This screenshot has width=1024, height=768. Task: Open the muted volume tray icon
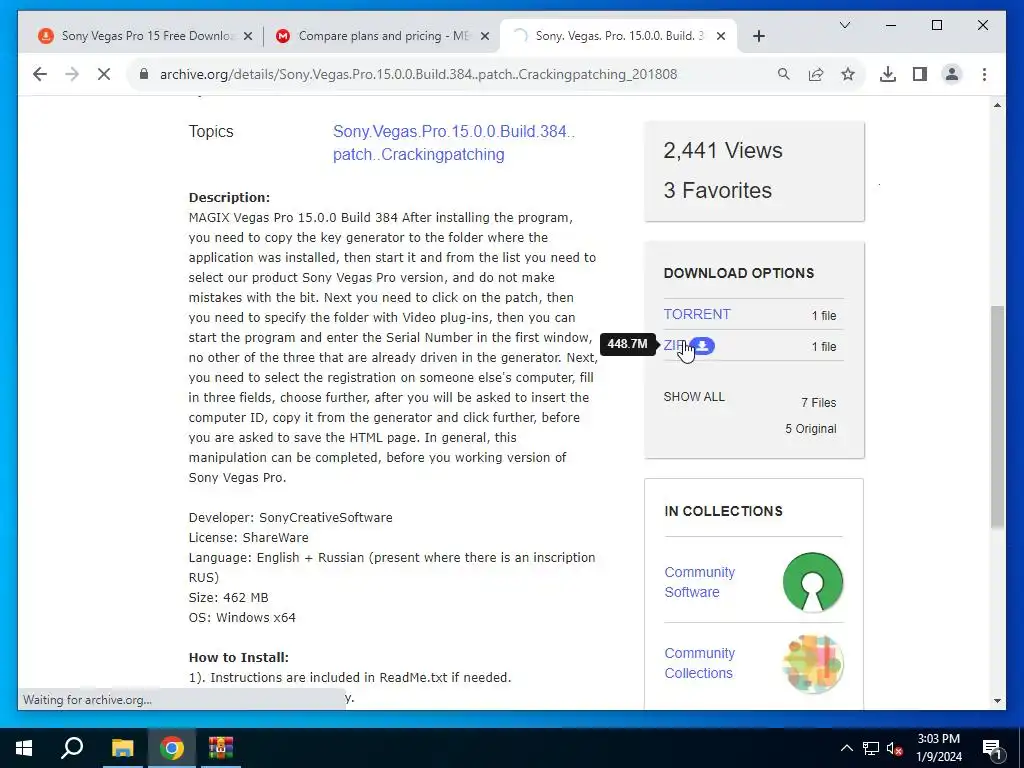click(x=895, y=748)
